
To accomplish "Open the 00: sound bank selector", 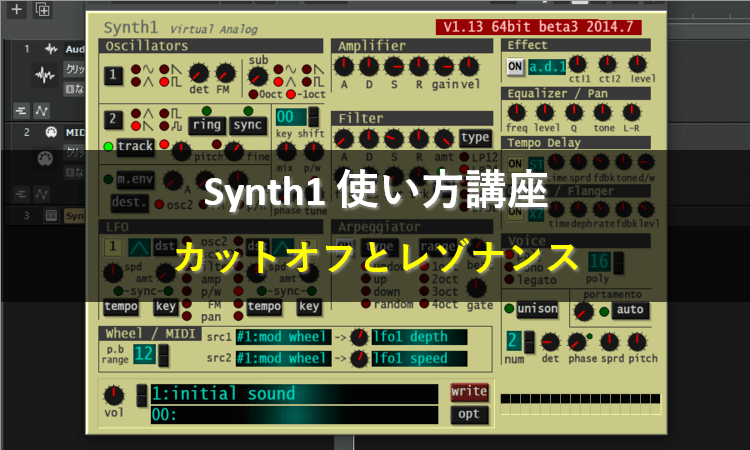I will point(294,414).
